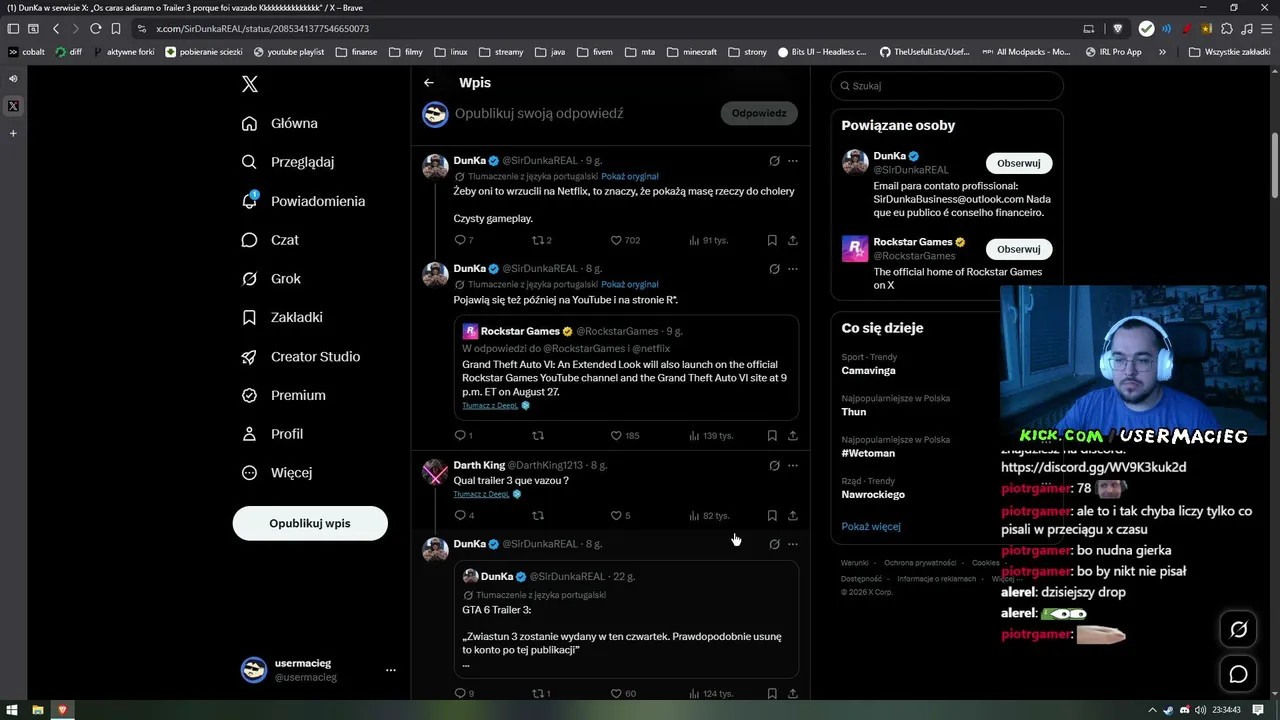
Task: Go to Główna in the sidebar
Action: click(x=280, y=123)
